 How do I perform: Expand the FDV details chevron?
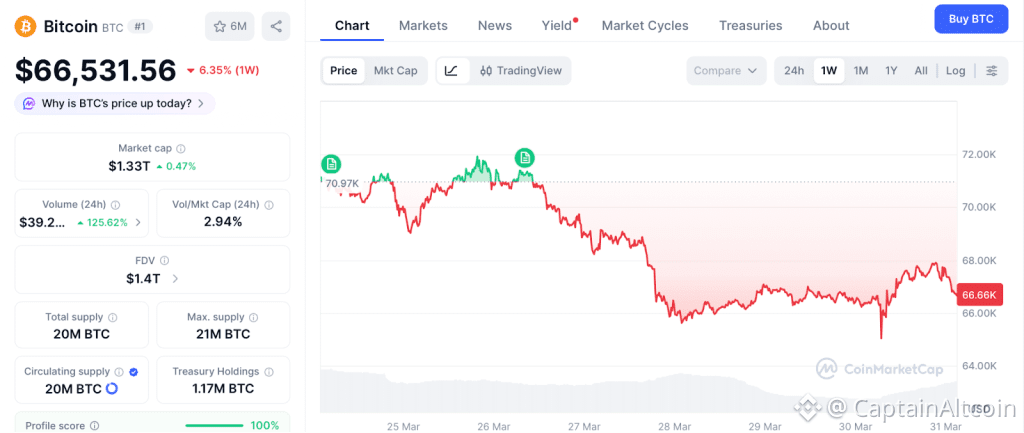click(x=176, y=279)
